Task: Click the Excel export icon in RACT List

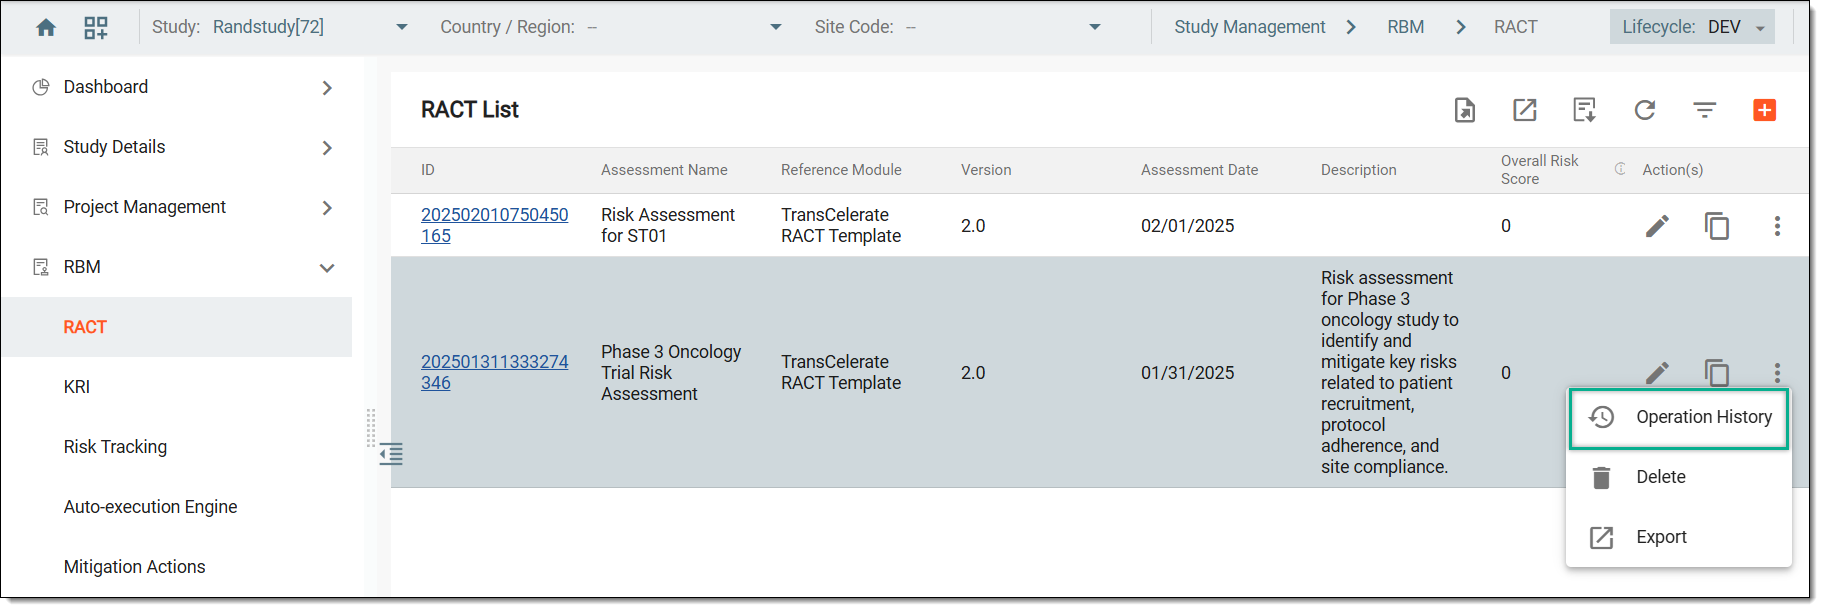Action: coord(1465,110)
